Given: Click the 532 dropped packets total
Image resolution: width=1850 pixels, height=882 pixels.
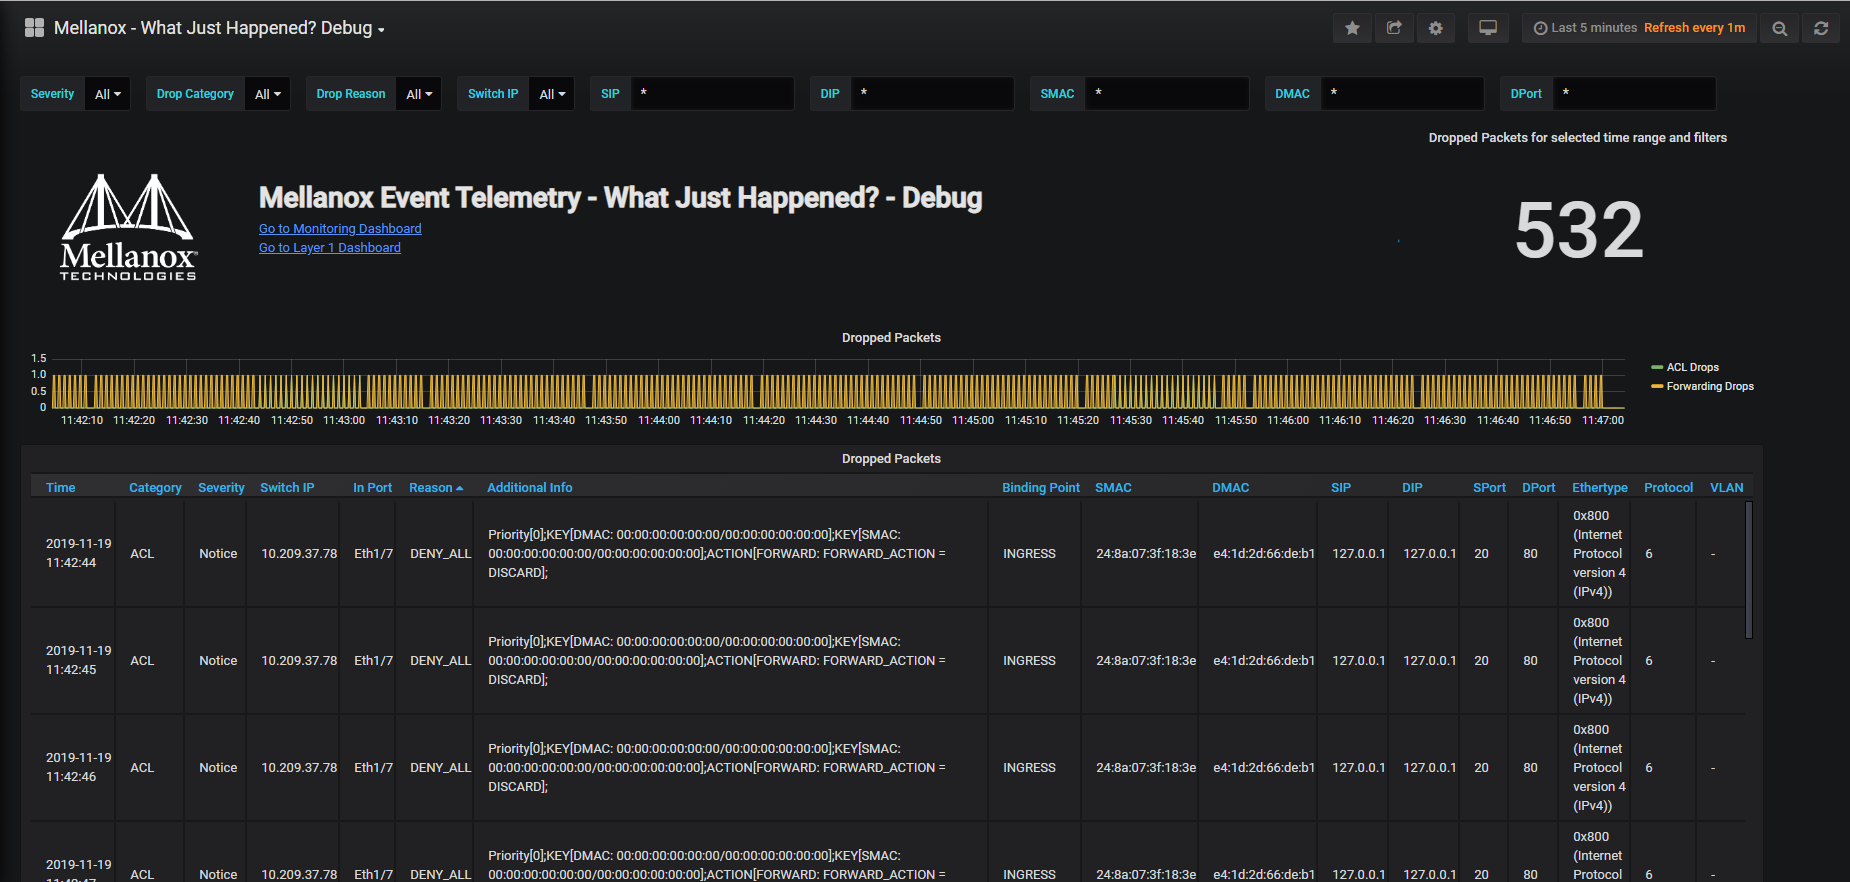Looking at the screenshot, I should pos(1579,230).
